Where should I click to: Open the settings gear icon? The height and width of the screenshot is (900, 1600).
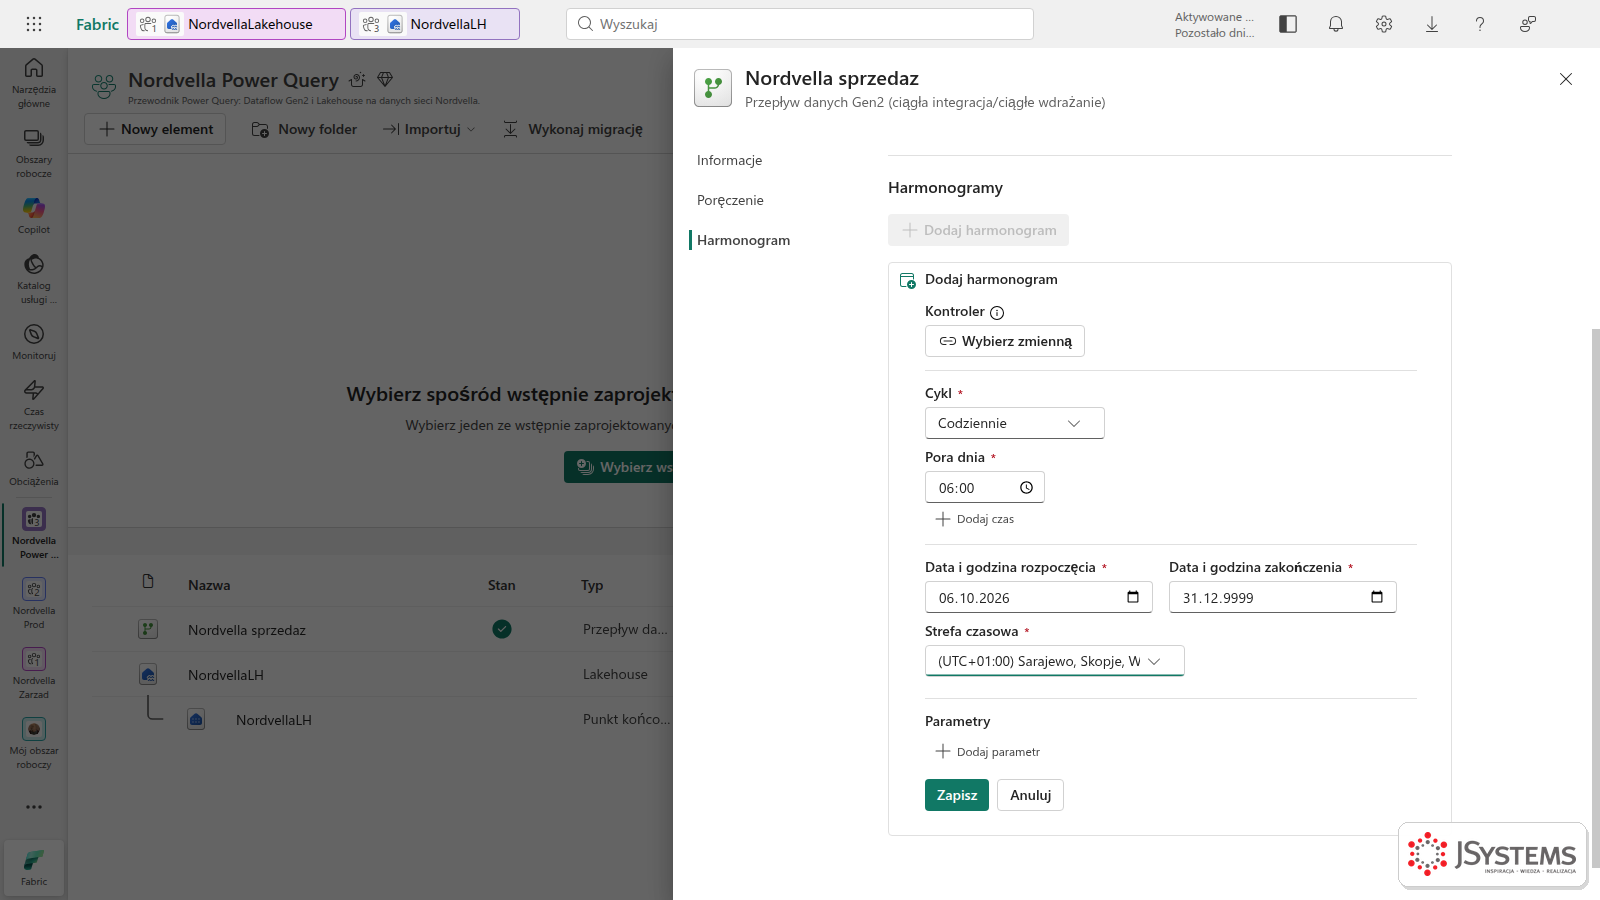pyautogui.click(x=1384, y=24)
